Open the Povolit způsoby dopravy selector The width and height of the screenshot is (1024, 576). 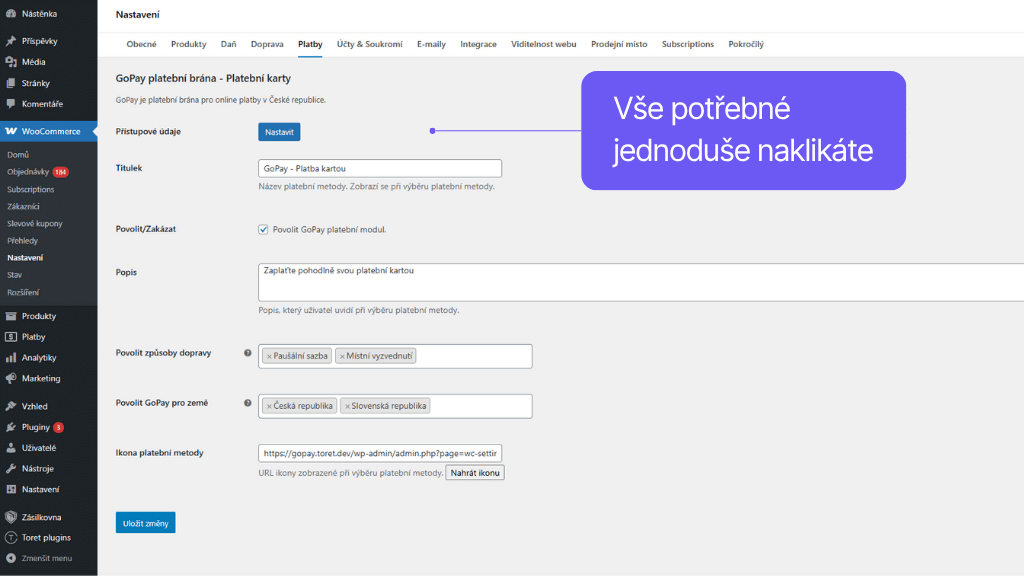click(474, 356)
